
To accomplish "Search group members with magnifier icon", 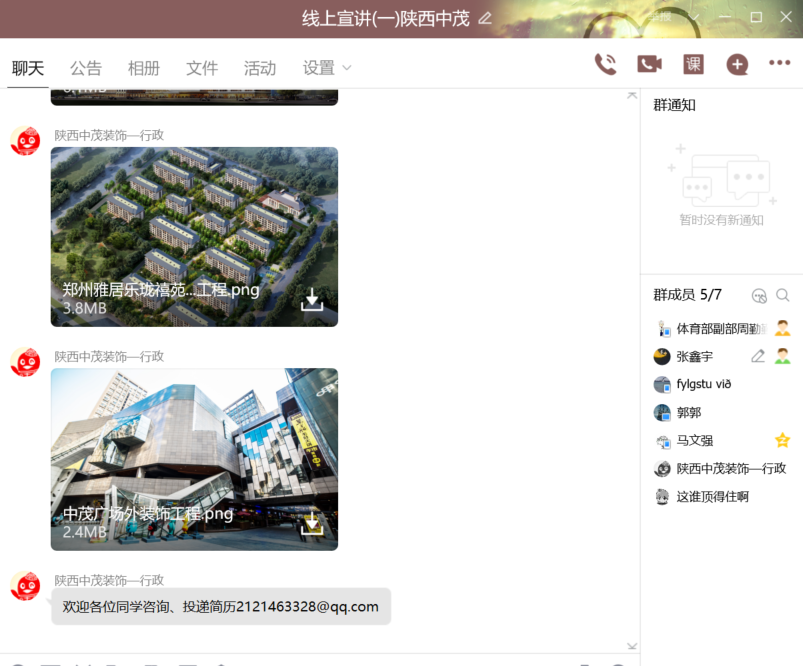I will [783, 295].
